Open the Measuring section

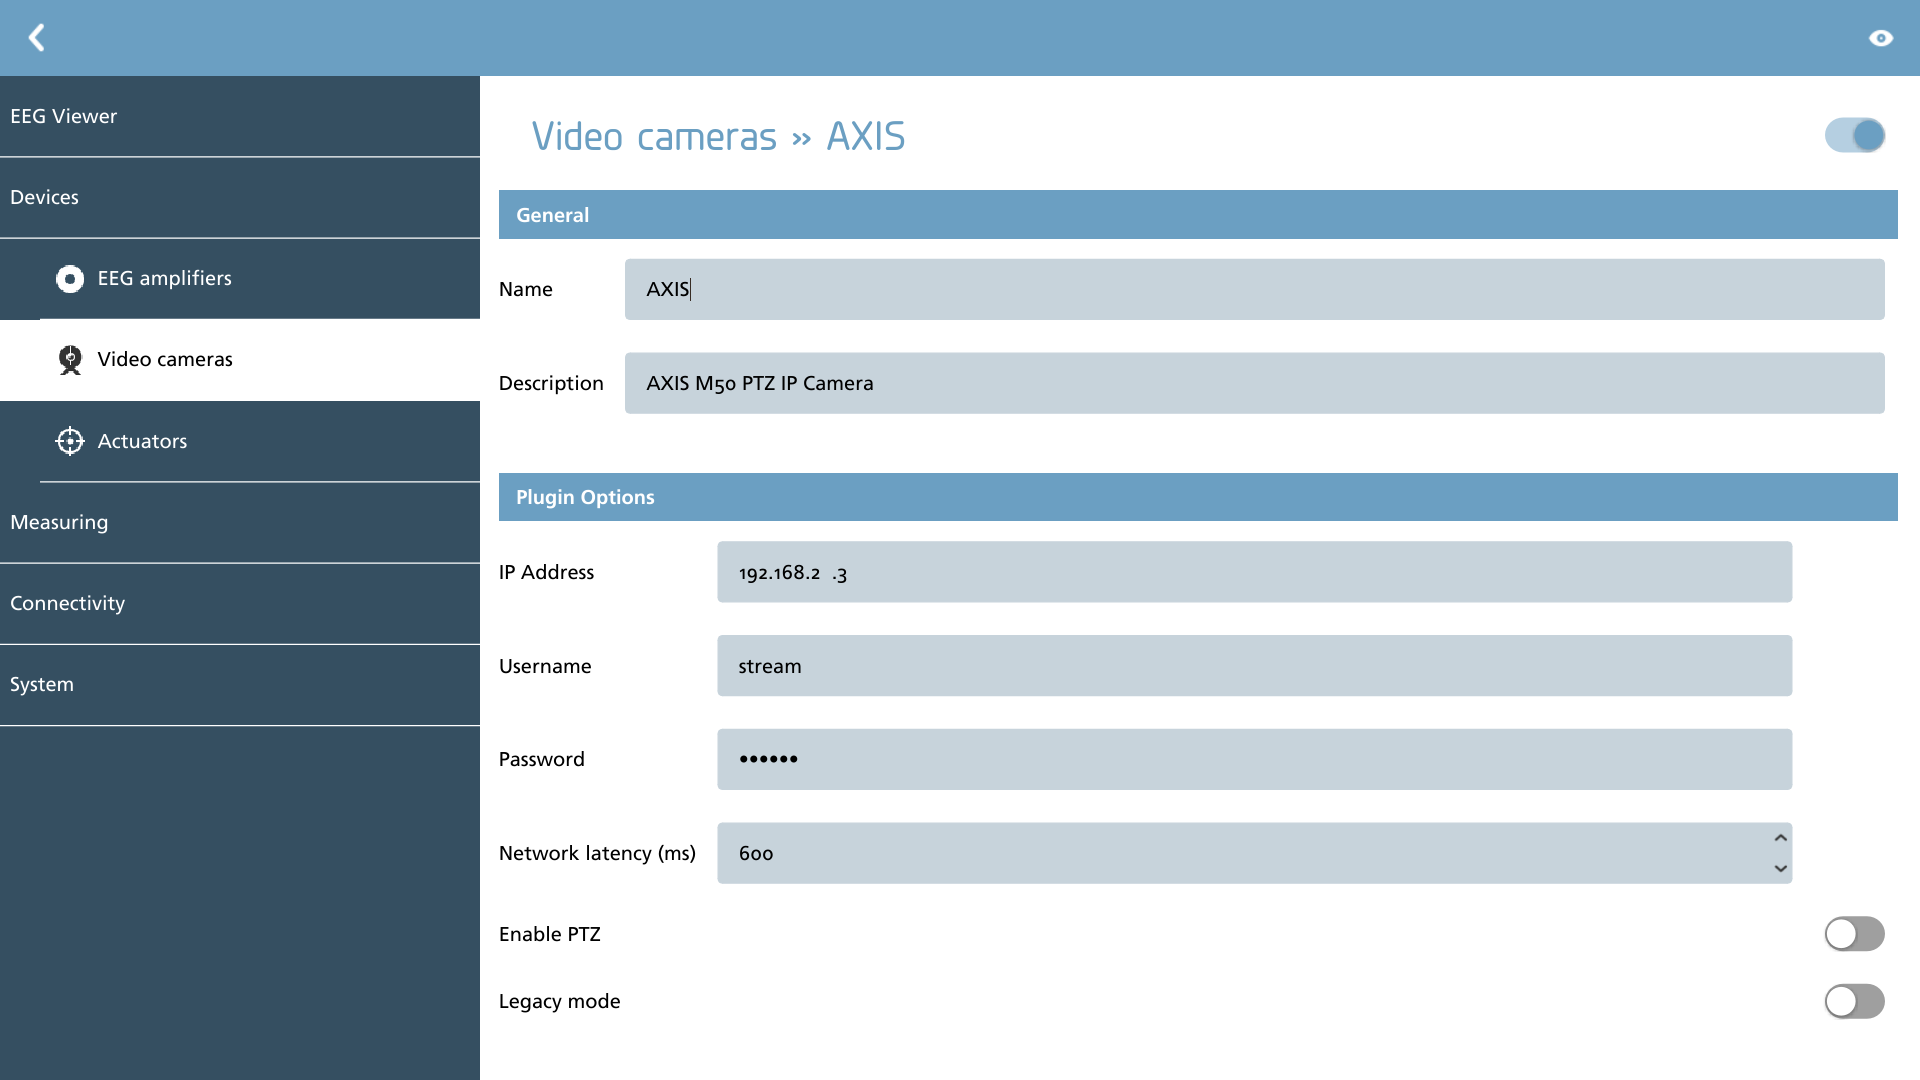point(240,522)
